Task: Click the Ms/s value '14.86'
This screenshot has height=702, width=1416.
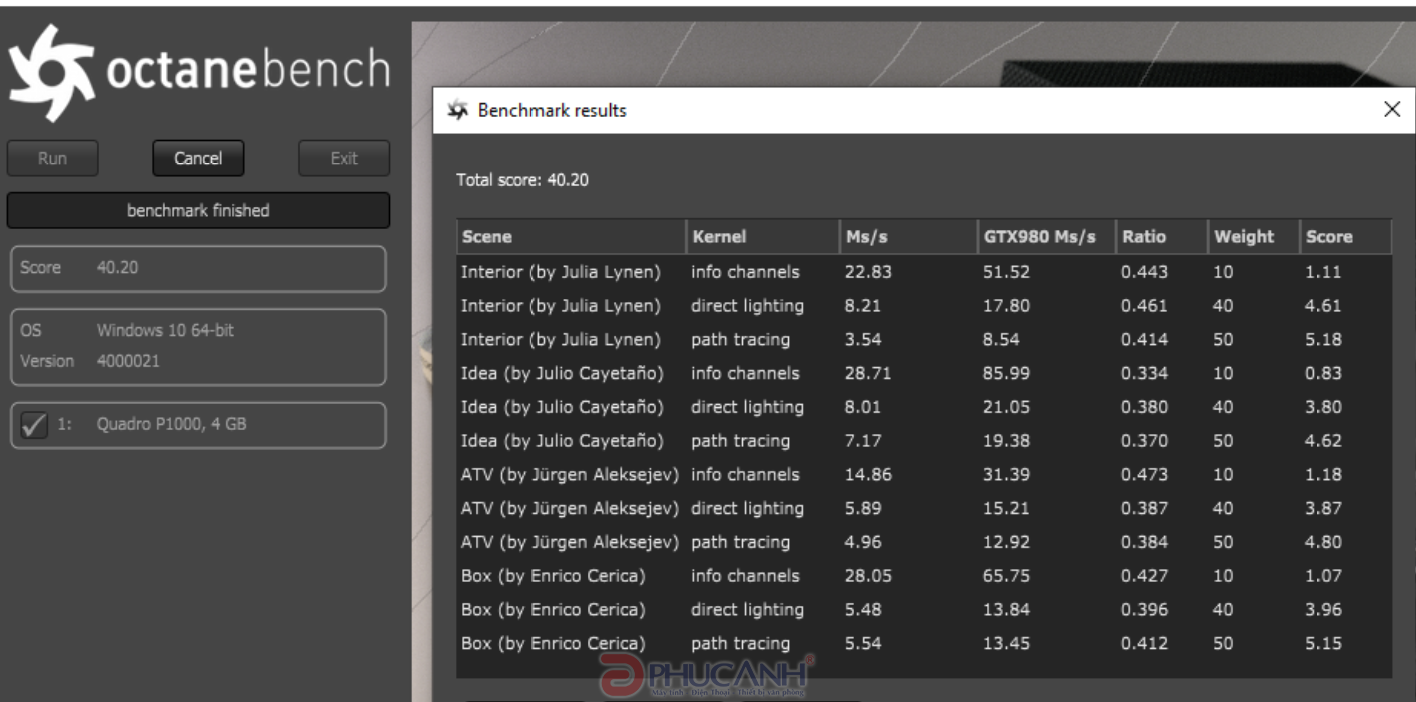Action: pyautogui.click(x=868, y=475)
